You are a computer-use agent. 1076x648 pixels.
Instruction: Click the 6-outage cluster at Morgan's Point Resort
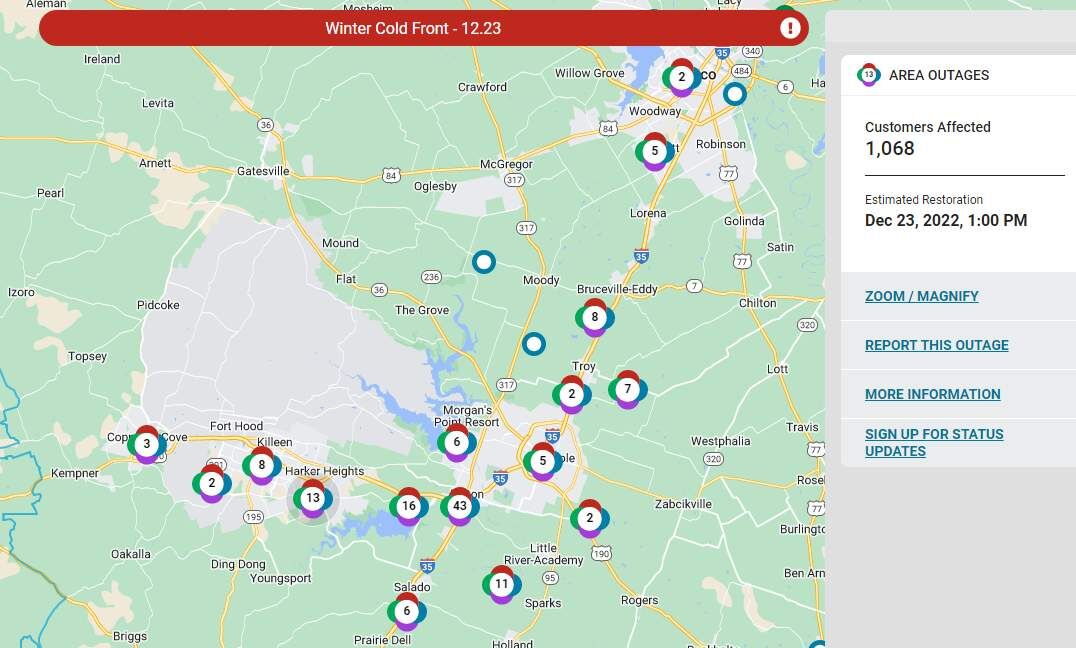pyautogui.click(x=456, y=442)
